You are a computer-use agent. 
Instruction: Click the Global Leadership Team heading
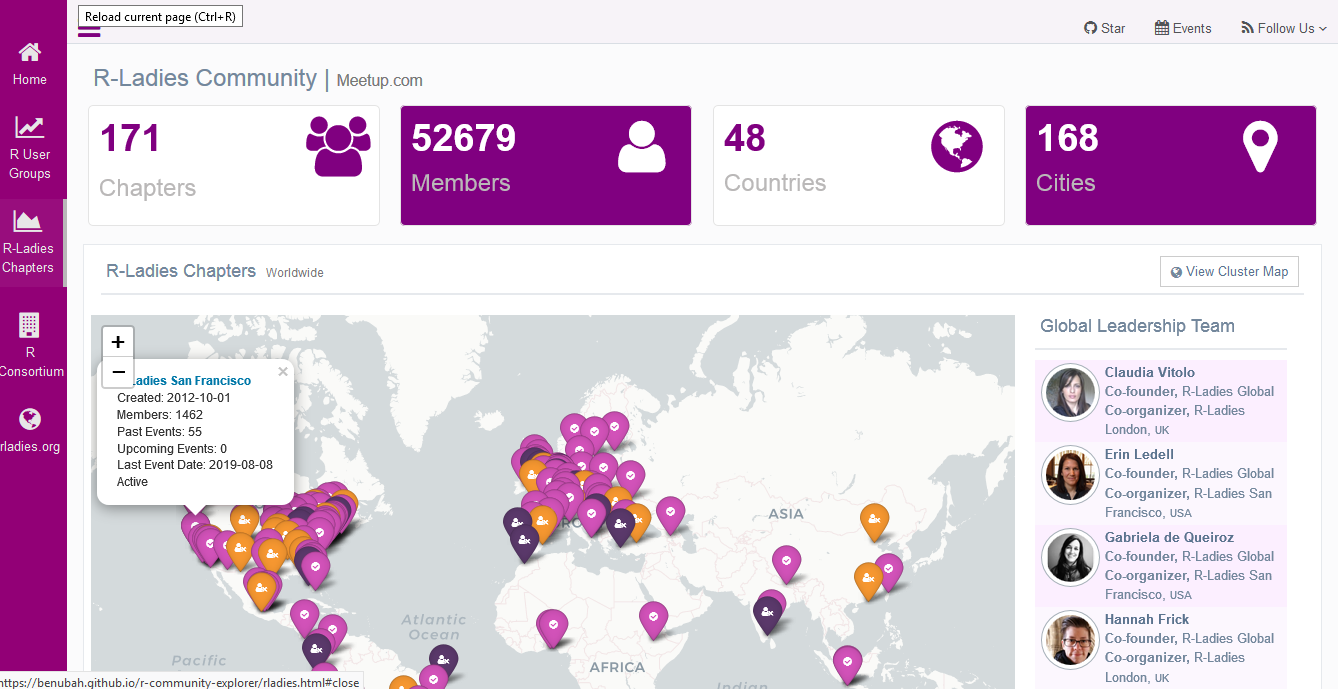(1137, 326)
